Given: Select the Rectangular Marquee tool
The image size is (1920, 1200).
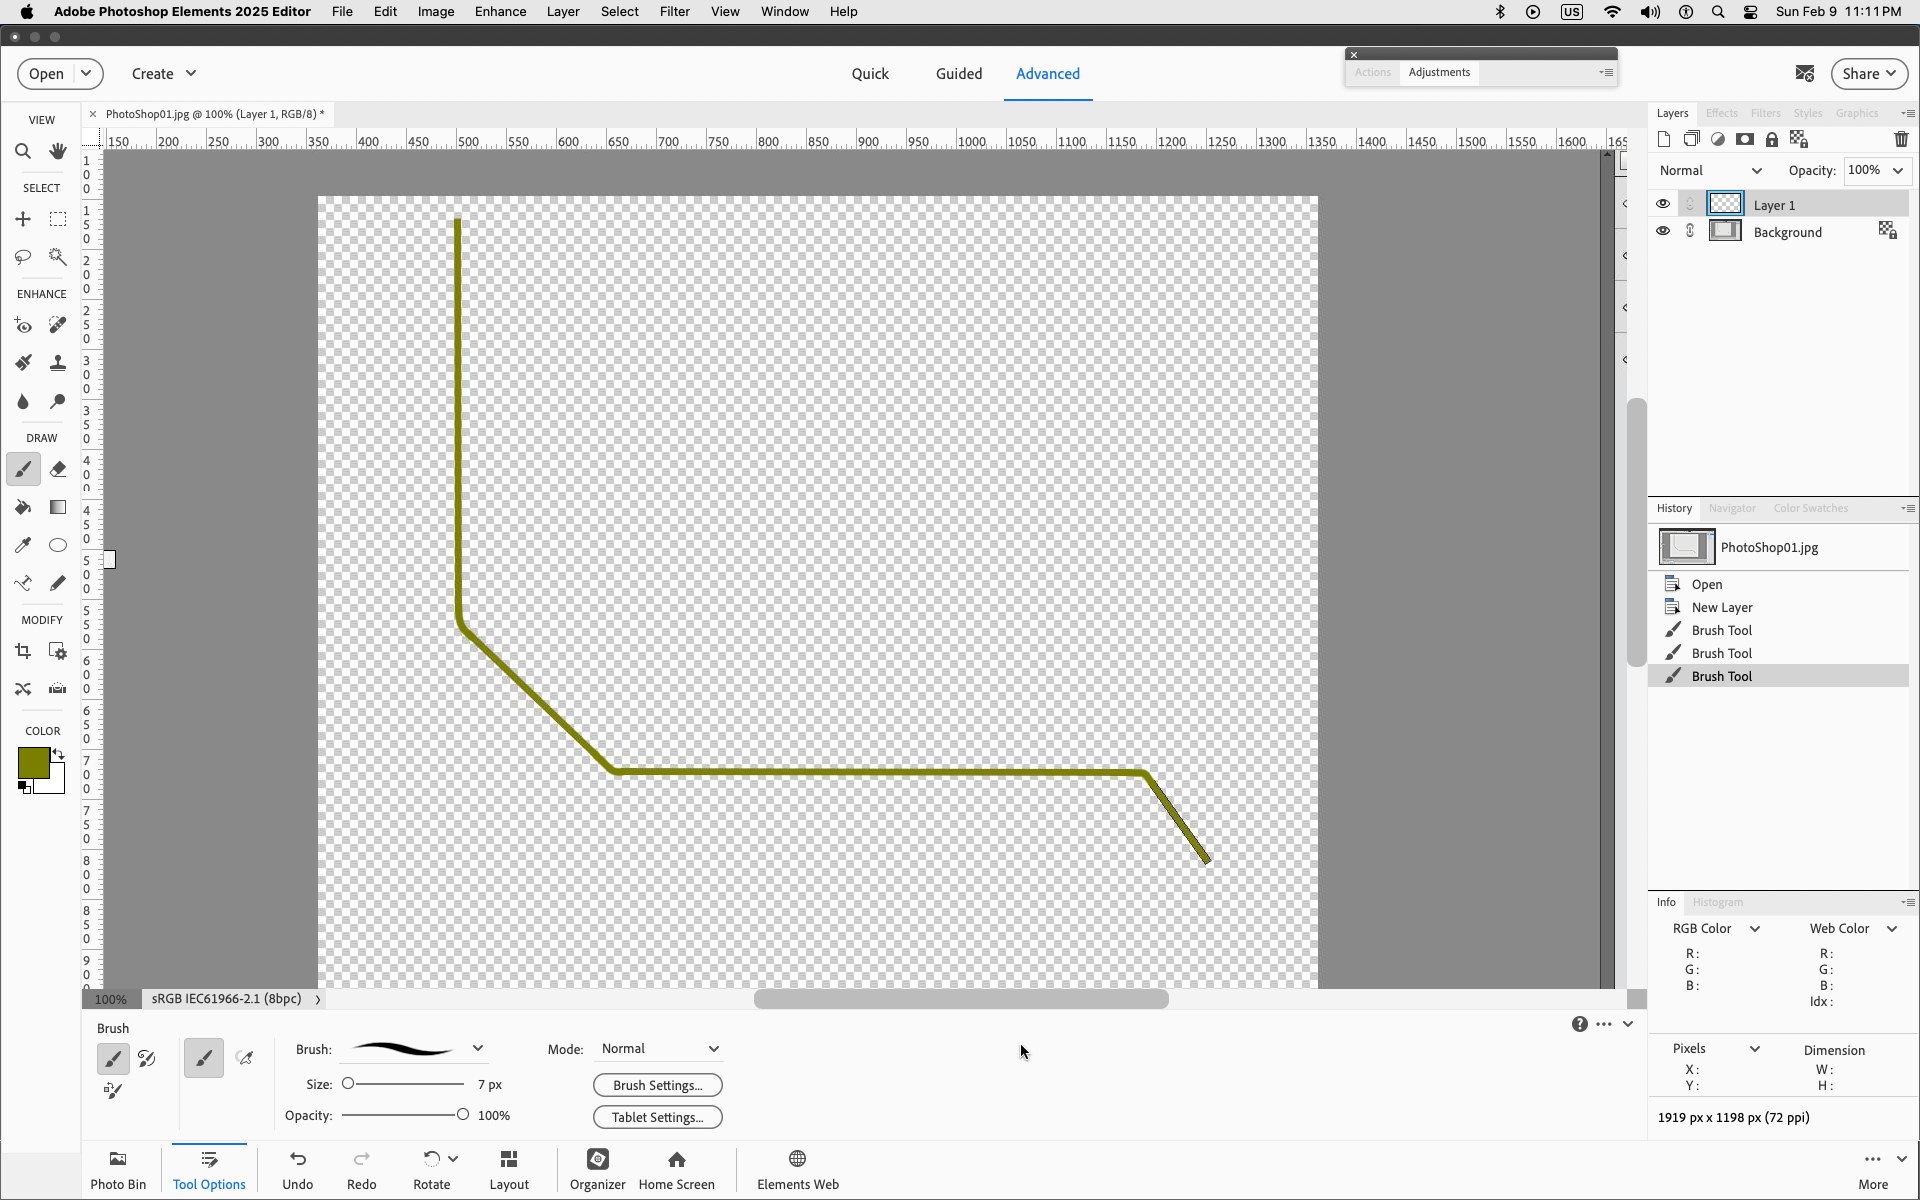Looking at the screenshot, I should [58, 219].
